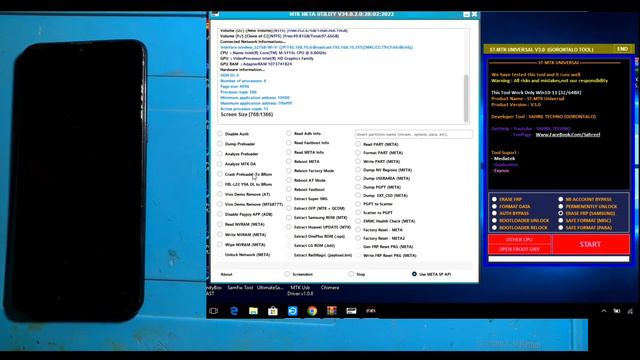Select Write NVRAM (META) option
Screen dimensions: 640x360
[242, 235]
